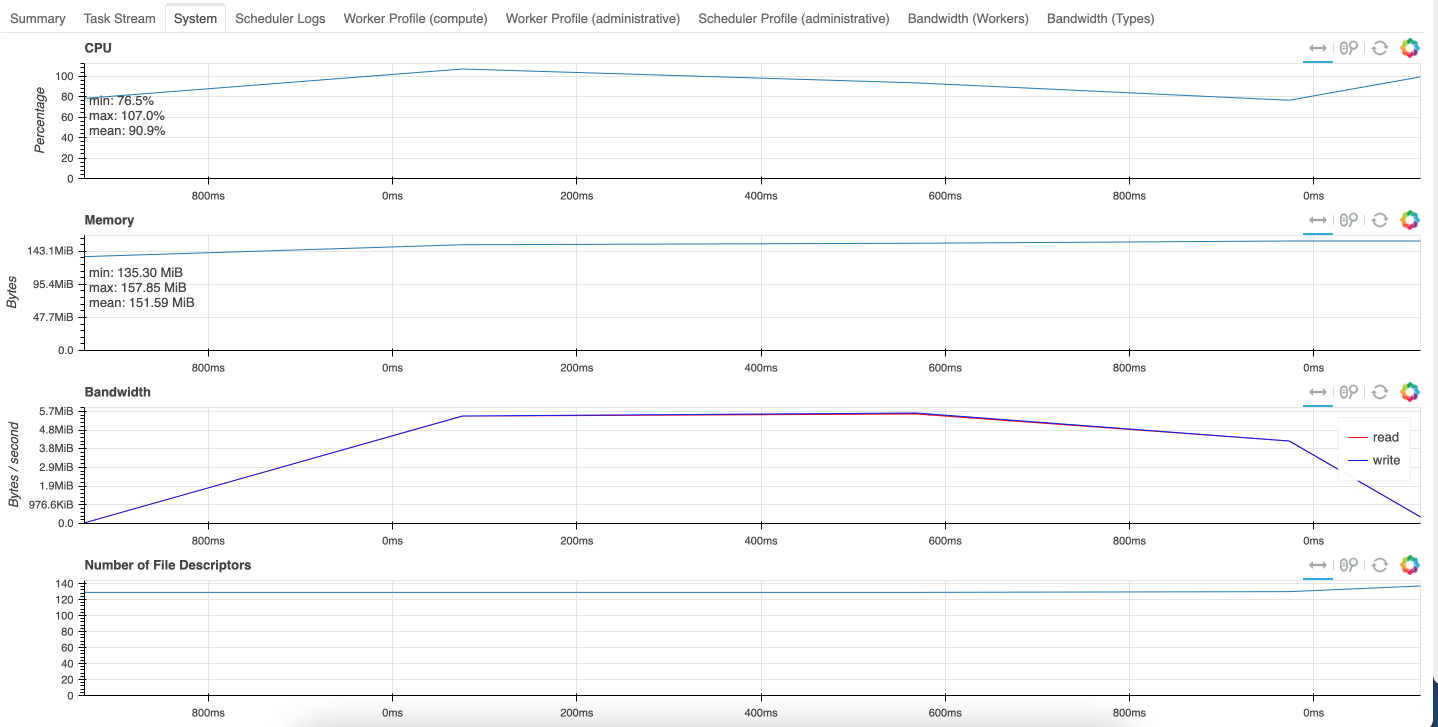Open Bokeh logo in Bandwidth plot toolbar
The image size is (1438, 727).
[x=1410, y=392]
